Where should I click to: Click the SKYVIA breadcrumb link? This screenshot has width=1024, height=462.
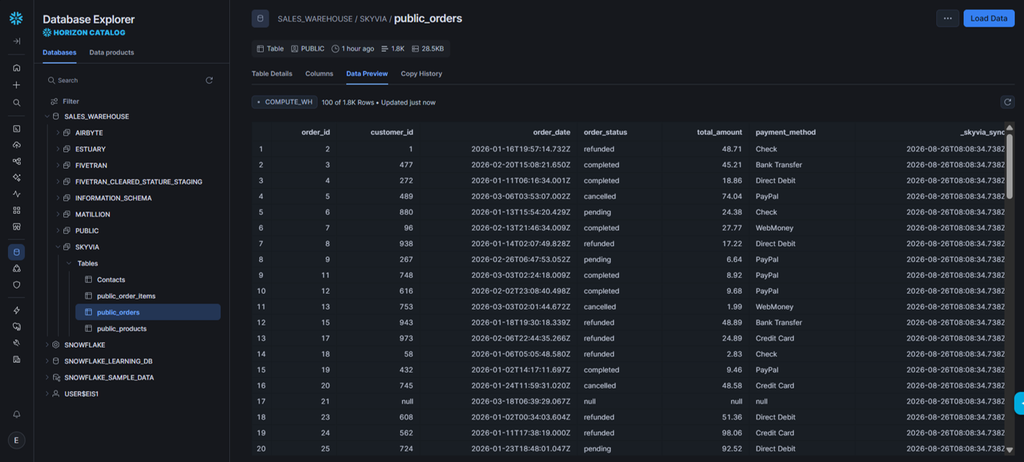pos(374,19)
